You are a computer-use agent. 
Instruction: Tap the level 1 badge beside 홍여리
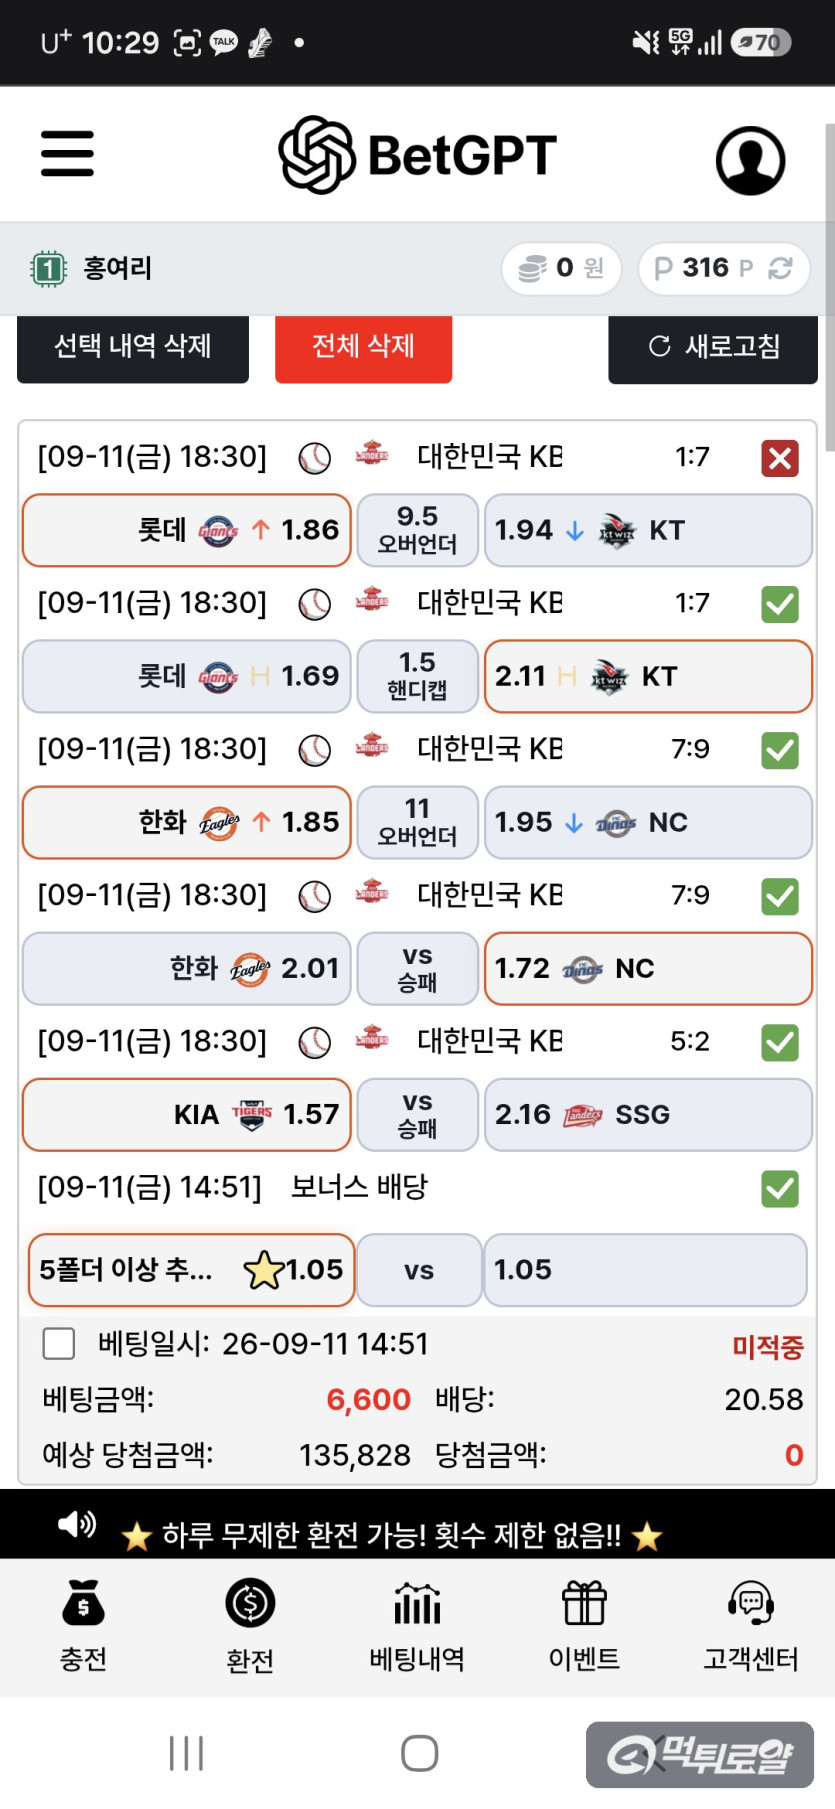click(48, 268)
